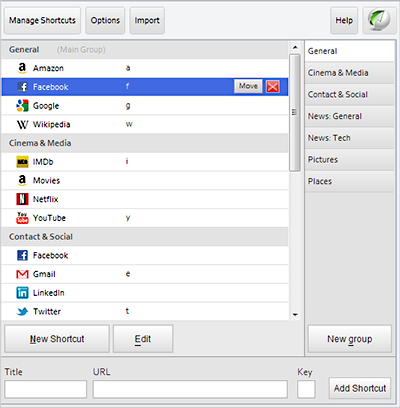Click the Edit button

coord(143,339)
